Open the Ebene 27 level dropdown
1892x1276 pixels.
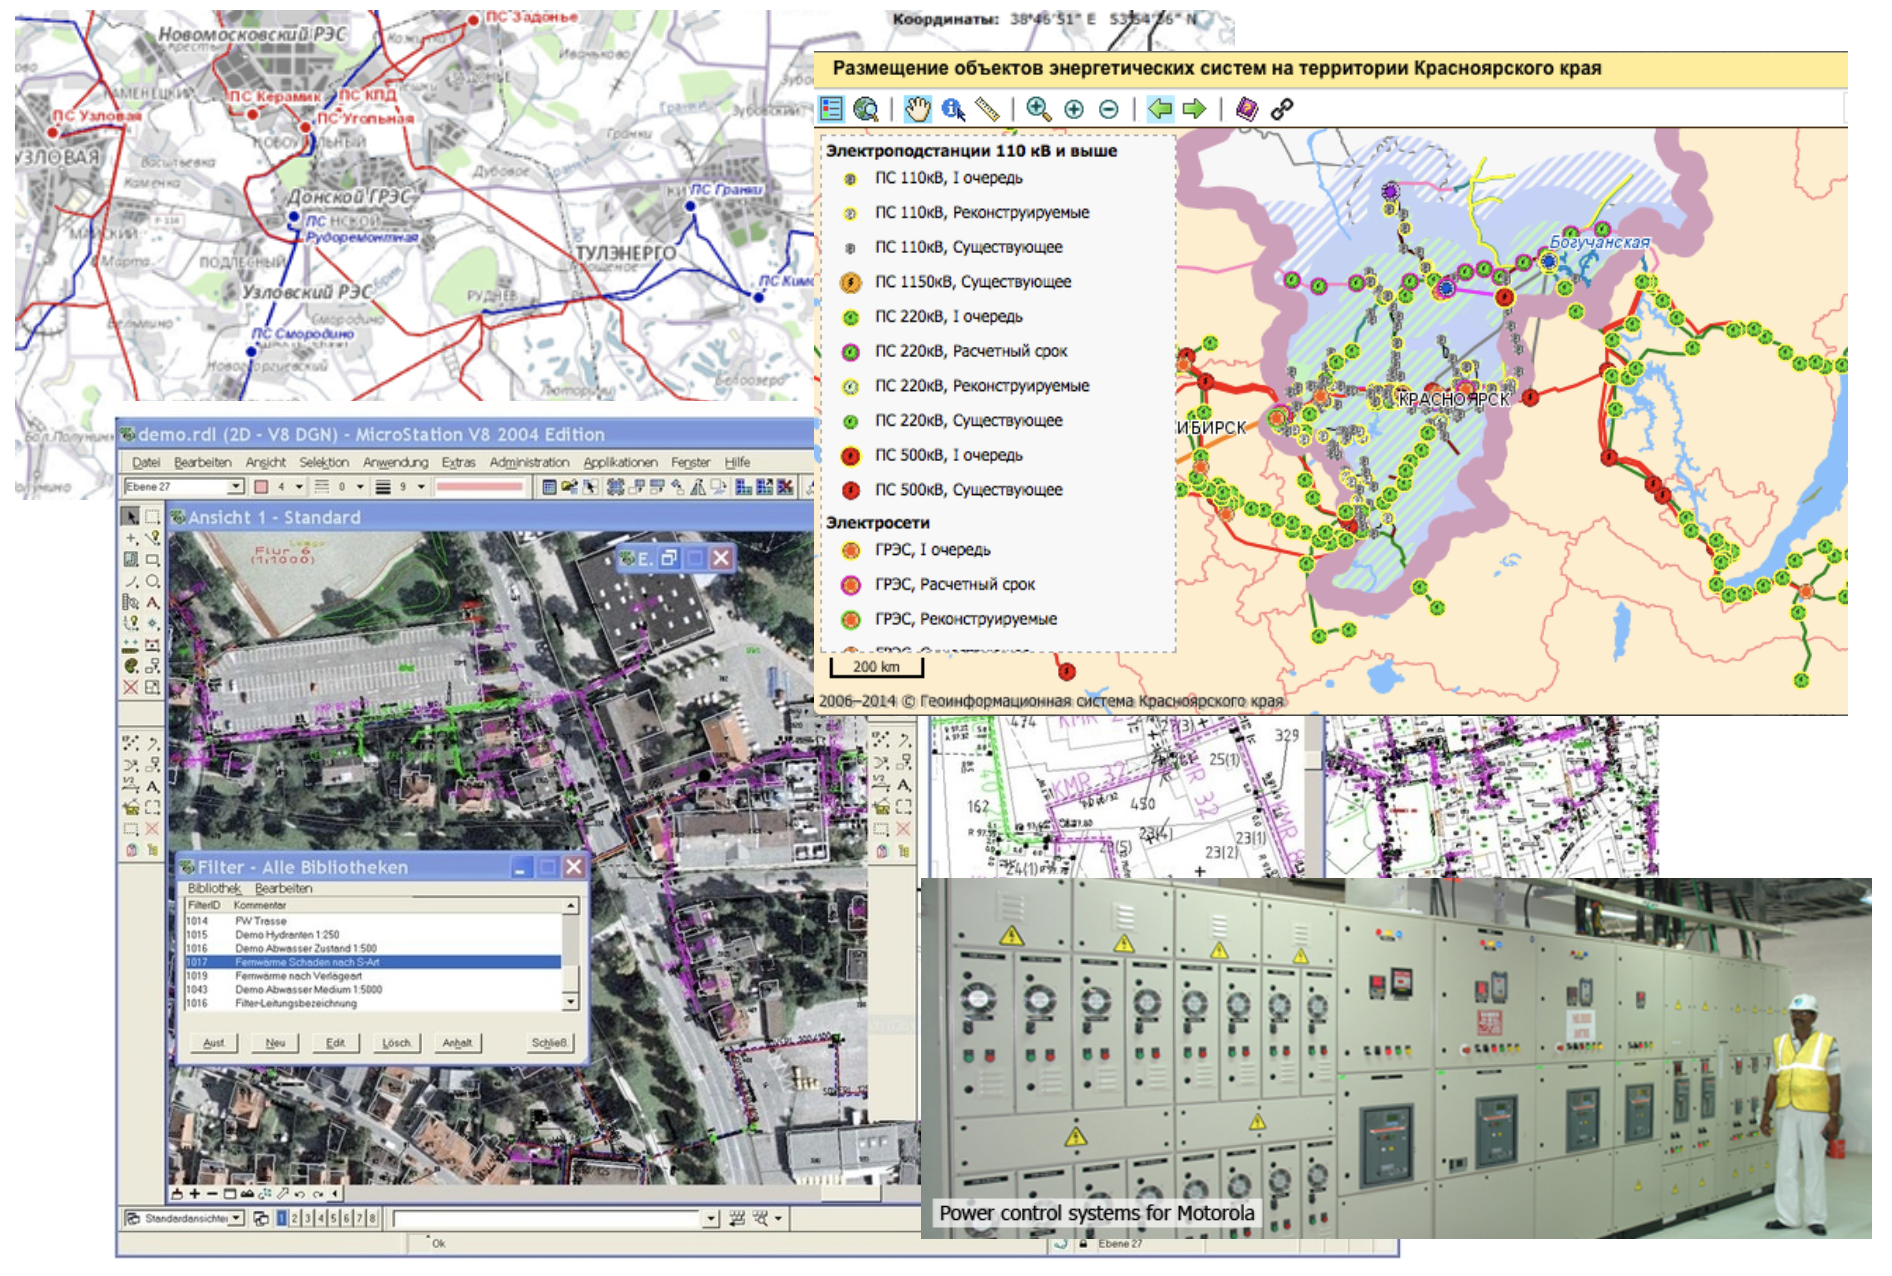[236, 487]
